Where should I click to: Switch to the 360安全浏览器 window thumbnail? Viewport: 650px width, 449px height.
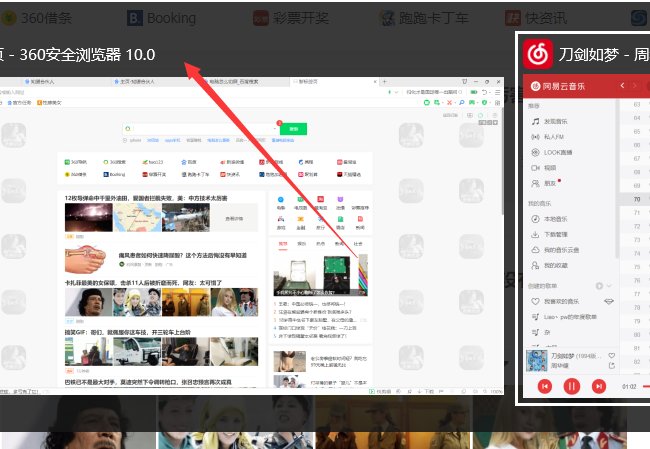[x=252, y=228]
